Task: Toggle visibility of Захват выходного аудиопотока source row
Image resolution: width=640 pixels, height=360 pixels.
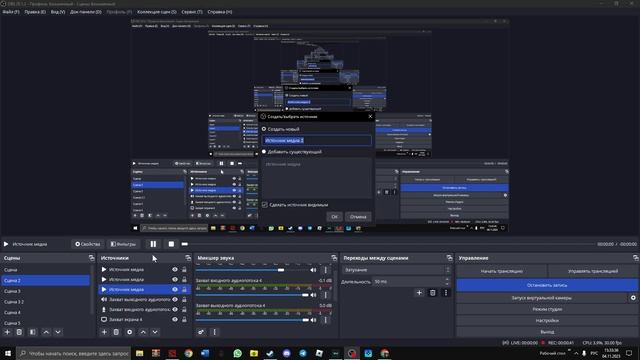Action: pos(175,300)
